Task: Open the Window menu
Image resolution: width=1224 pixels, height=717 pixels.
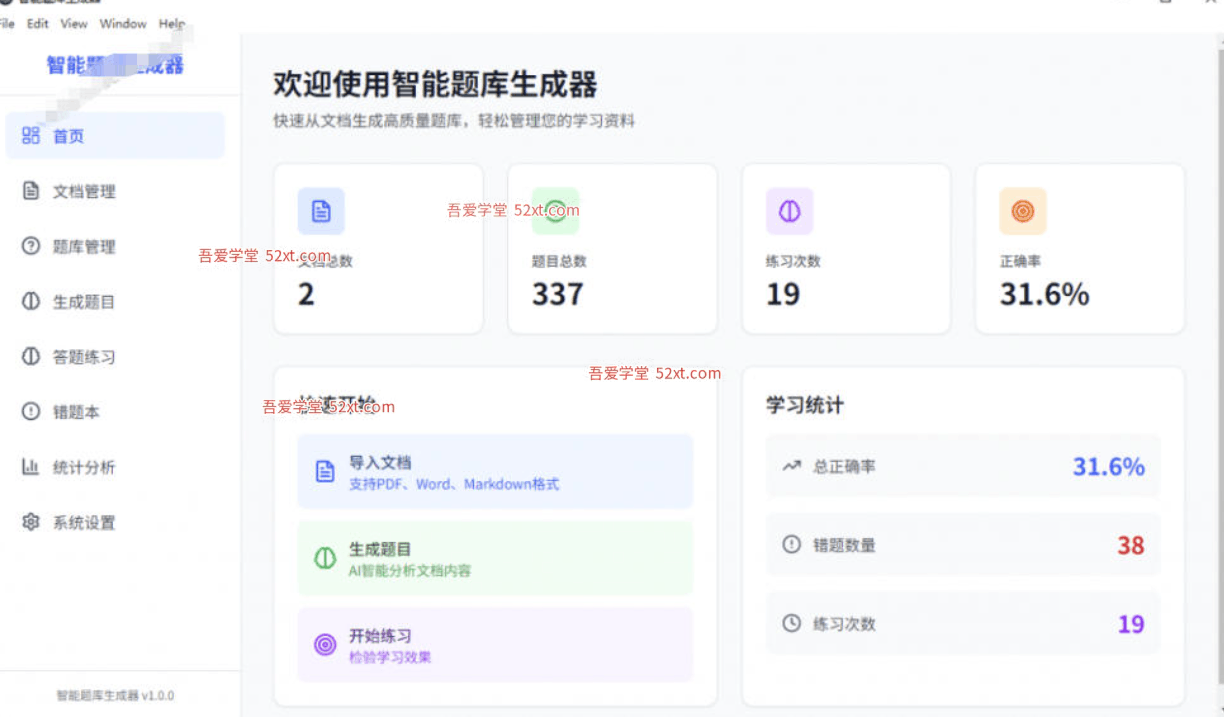Action: (x=123, y=23)
